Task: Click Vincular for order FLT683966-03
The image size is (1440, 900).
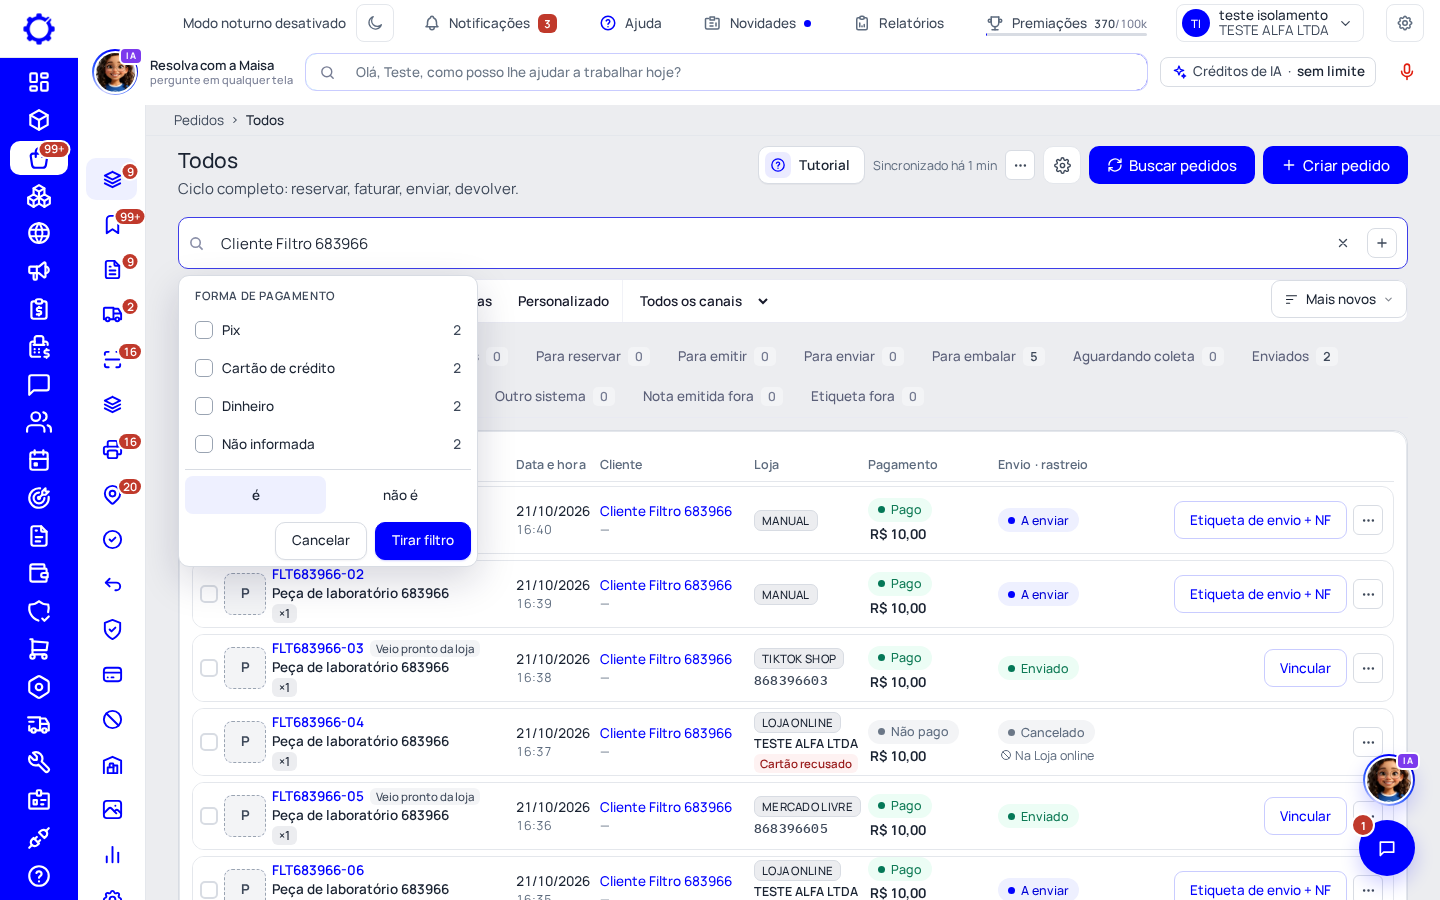Action: pos(1305,668)
